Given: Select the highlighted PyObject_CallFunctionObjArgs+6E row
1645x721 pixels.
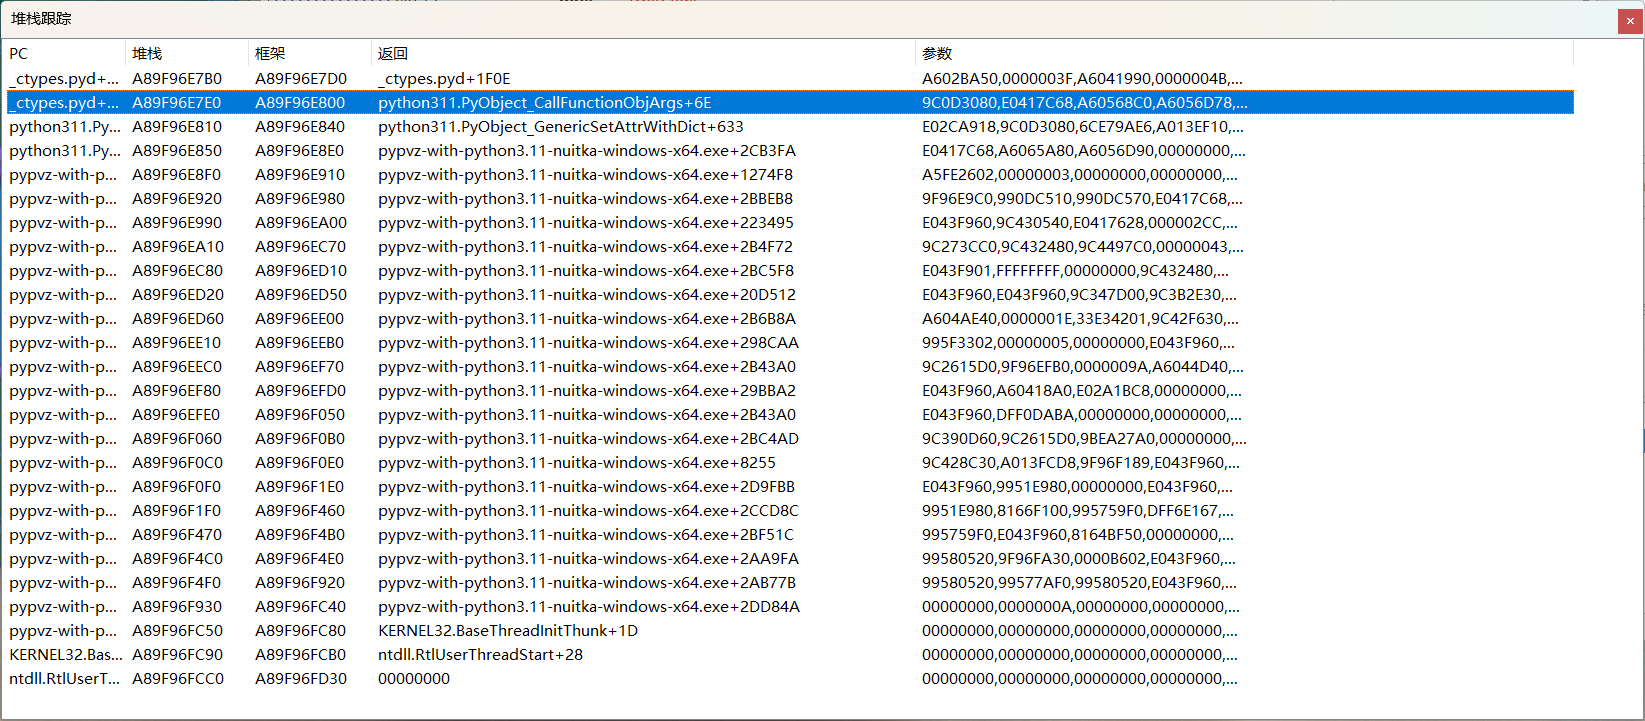Looking at the screenshot, I should point(544,103).
